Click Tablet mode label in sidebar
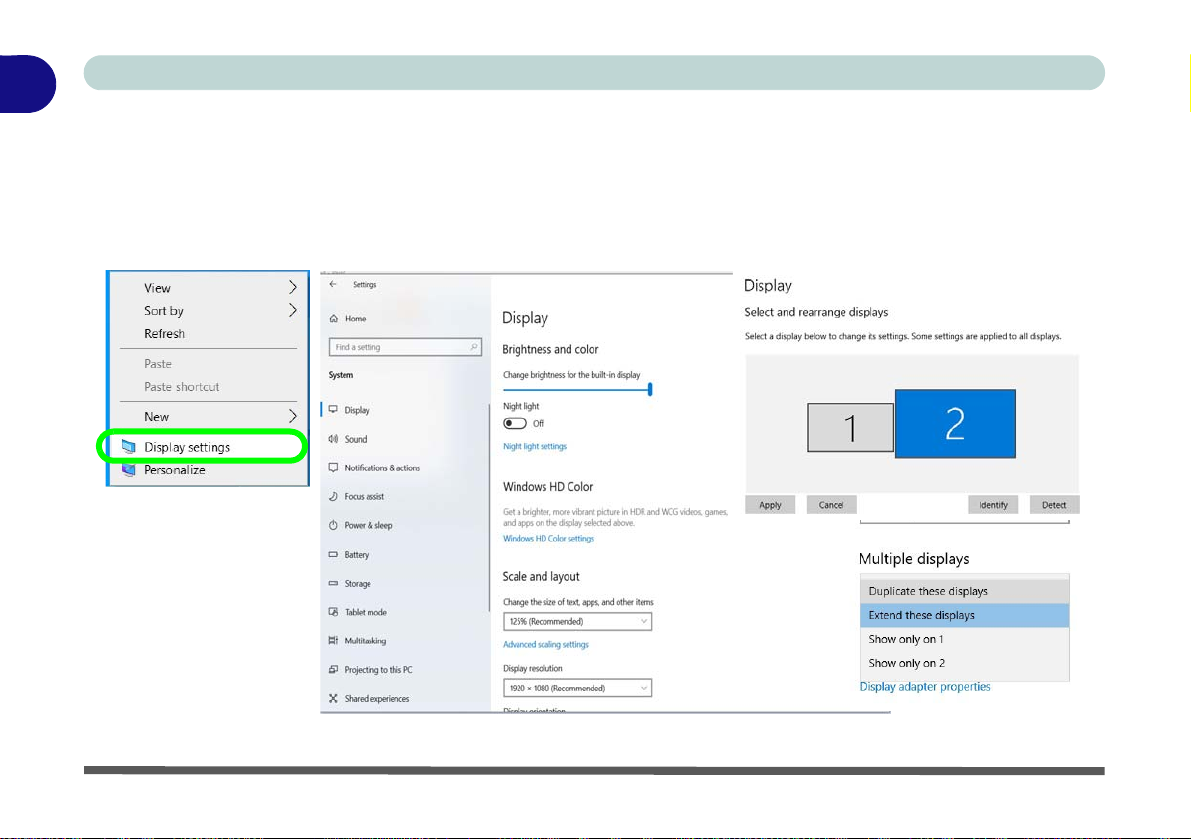The height and width of the screenshot is (839, 1191). point(365,612)
